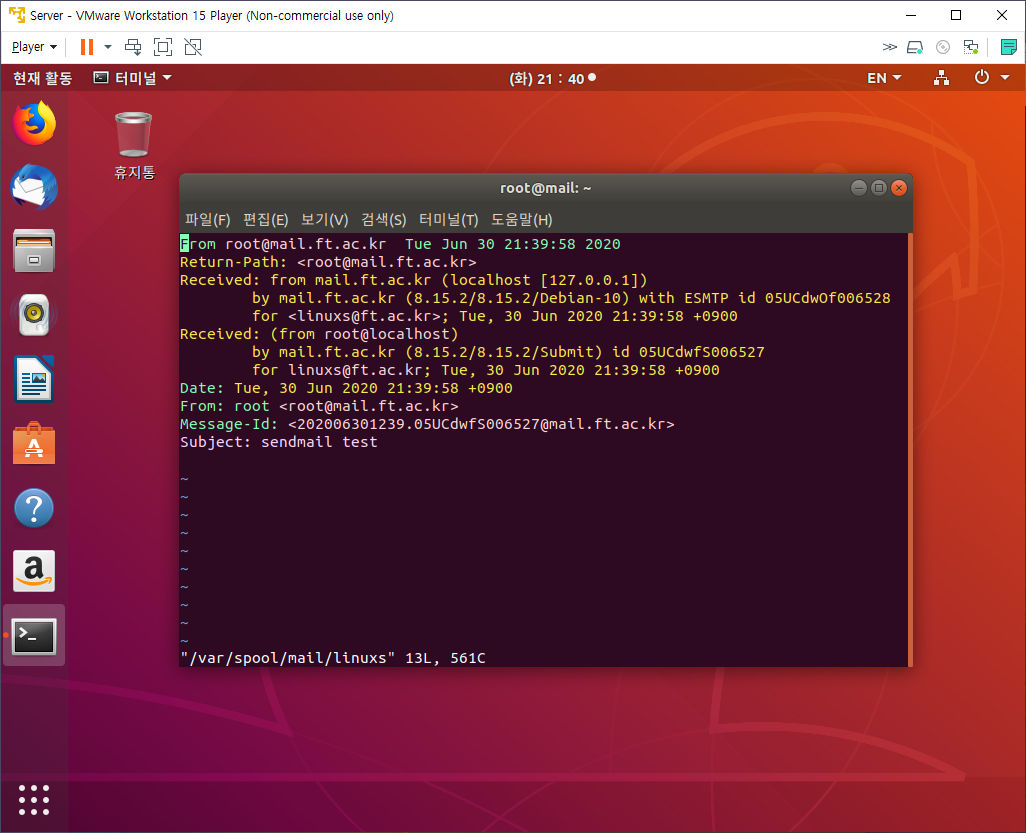The height and width of the screenshot is (833, 1026).
Task: Show applications grid button
Action: [x=34, y=800]
